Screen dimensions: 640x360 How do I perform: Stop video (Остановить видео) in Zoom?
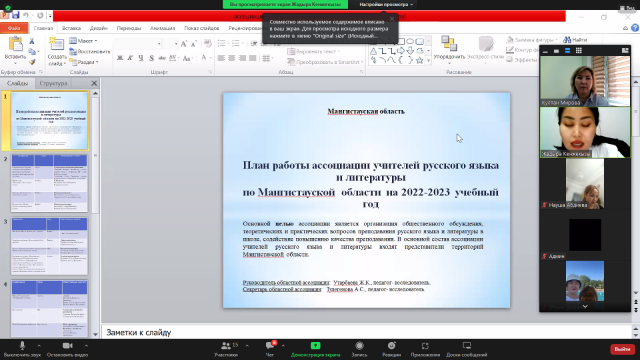[x=67, y=346]
